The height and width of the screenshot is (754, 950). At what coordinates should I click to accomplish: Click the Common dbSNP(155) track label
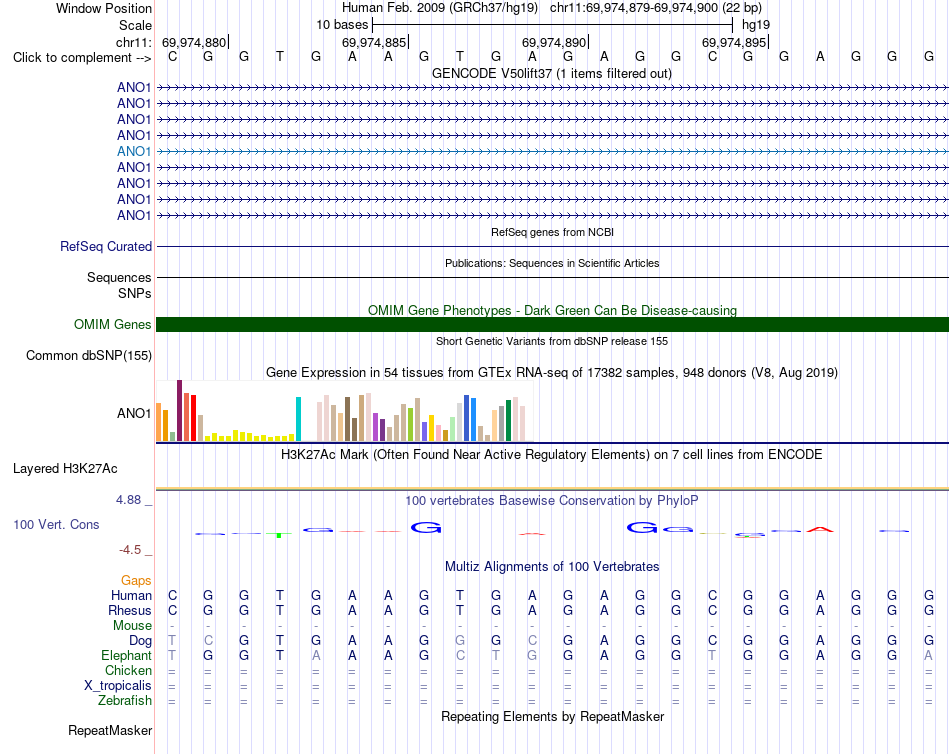pyautogui.click(x=88, y=356)
